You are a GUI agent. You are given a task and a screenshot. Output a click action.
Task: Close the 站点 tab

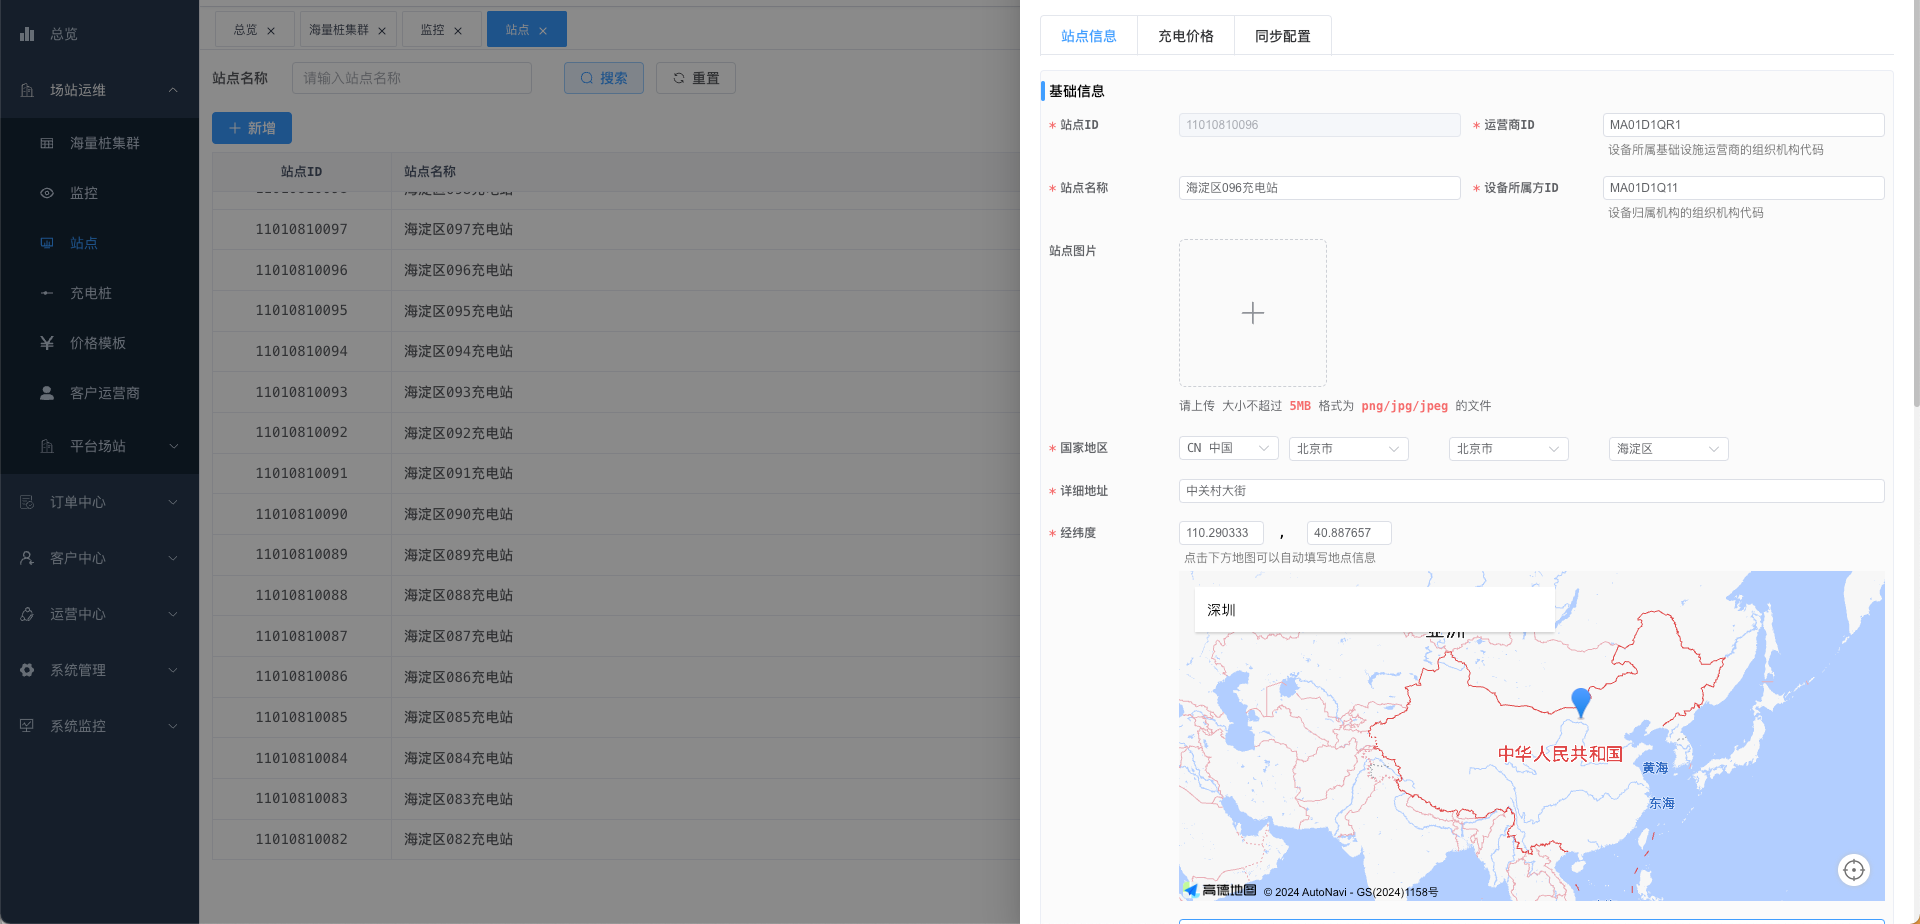point(543,31)
